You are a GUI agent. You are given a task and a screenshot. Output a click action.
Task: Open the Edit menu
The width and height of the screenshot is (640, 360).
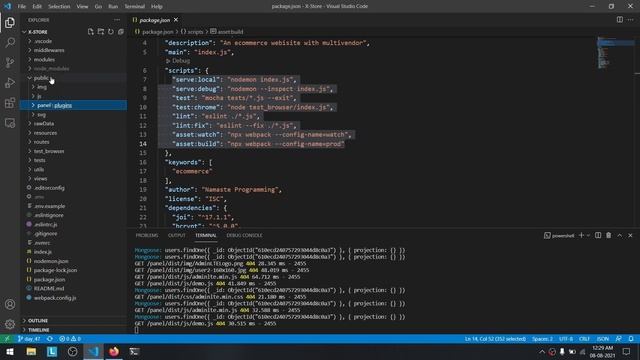(x=37, y=6)
